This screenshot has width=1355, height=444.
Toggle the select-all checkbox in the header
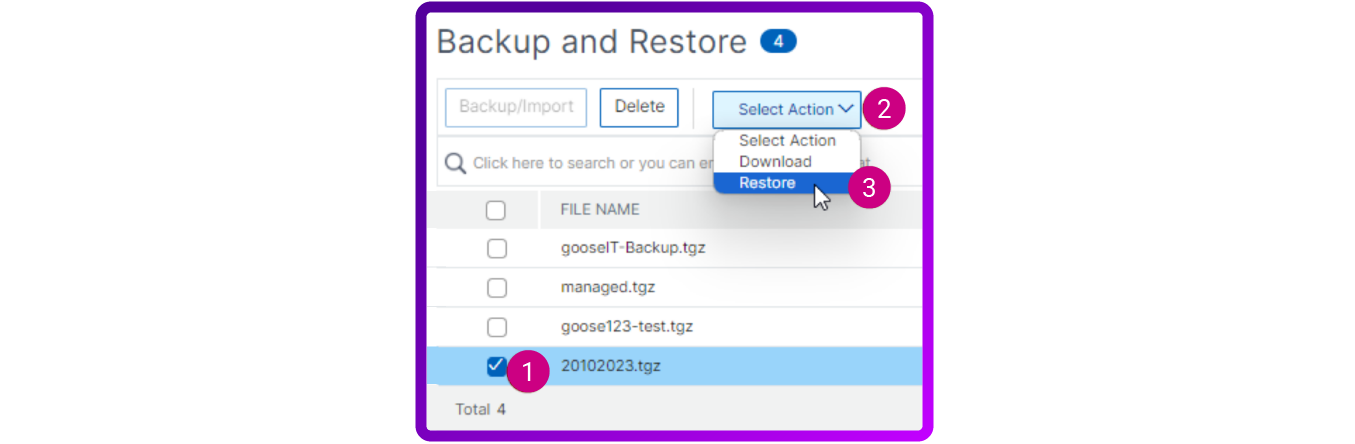tap(496, 210)
